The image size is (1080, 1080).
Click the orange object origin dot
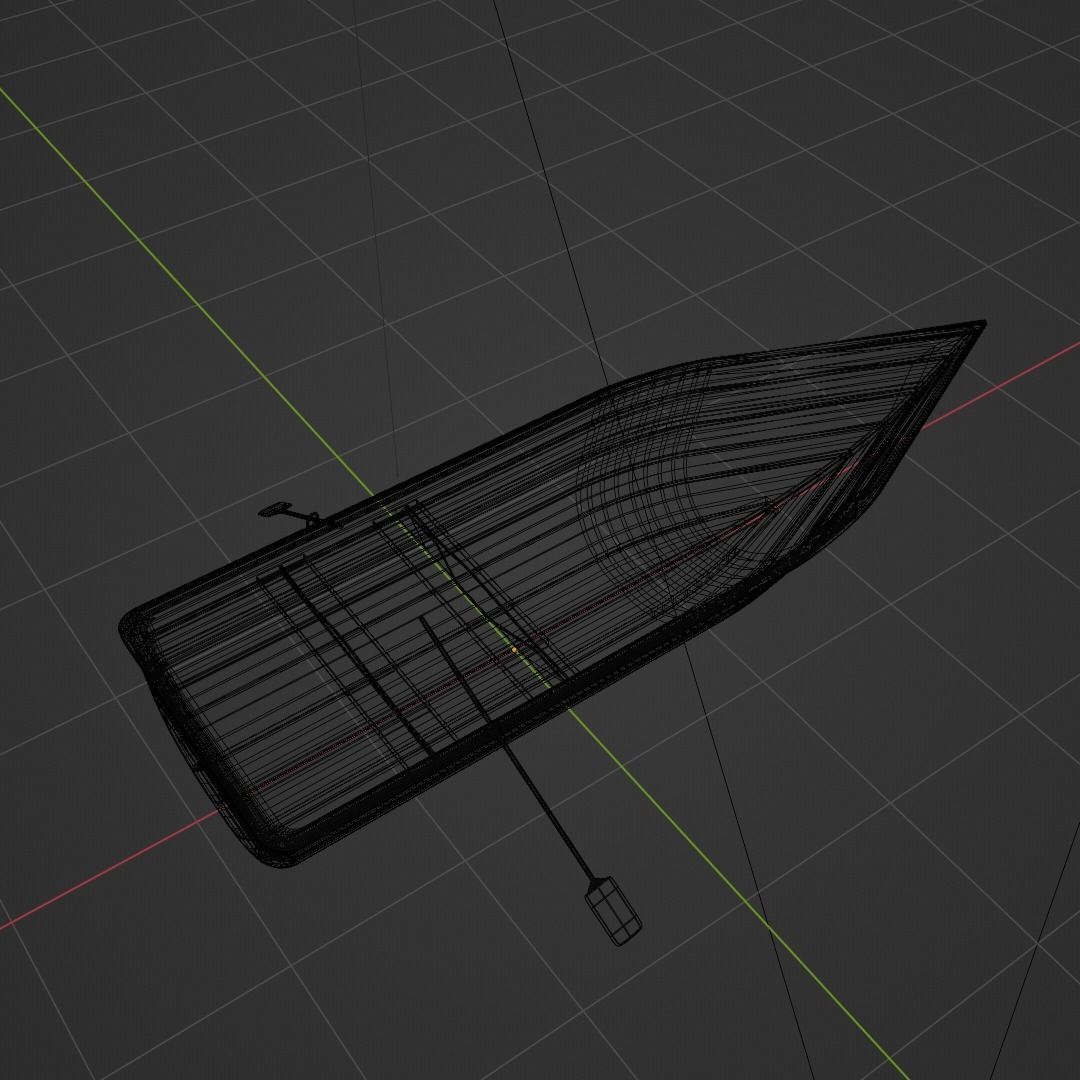515,650
